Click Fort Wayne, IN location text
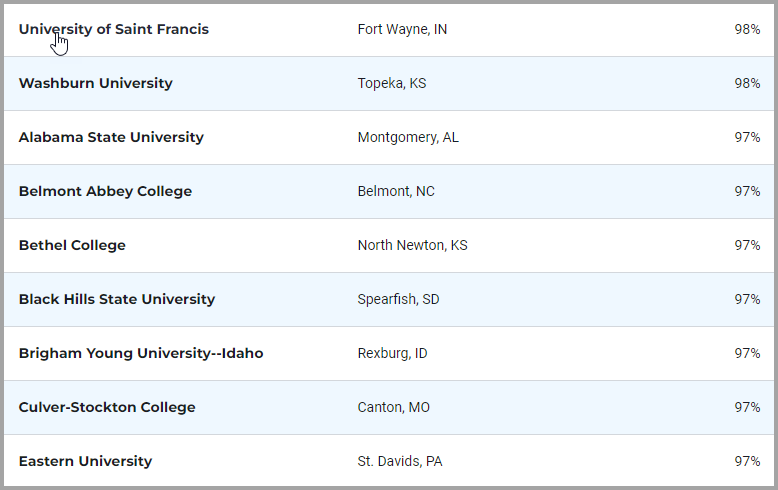 point(402,30)
